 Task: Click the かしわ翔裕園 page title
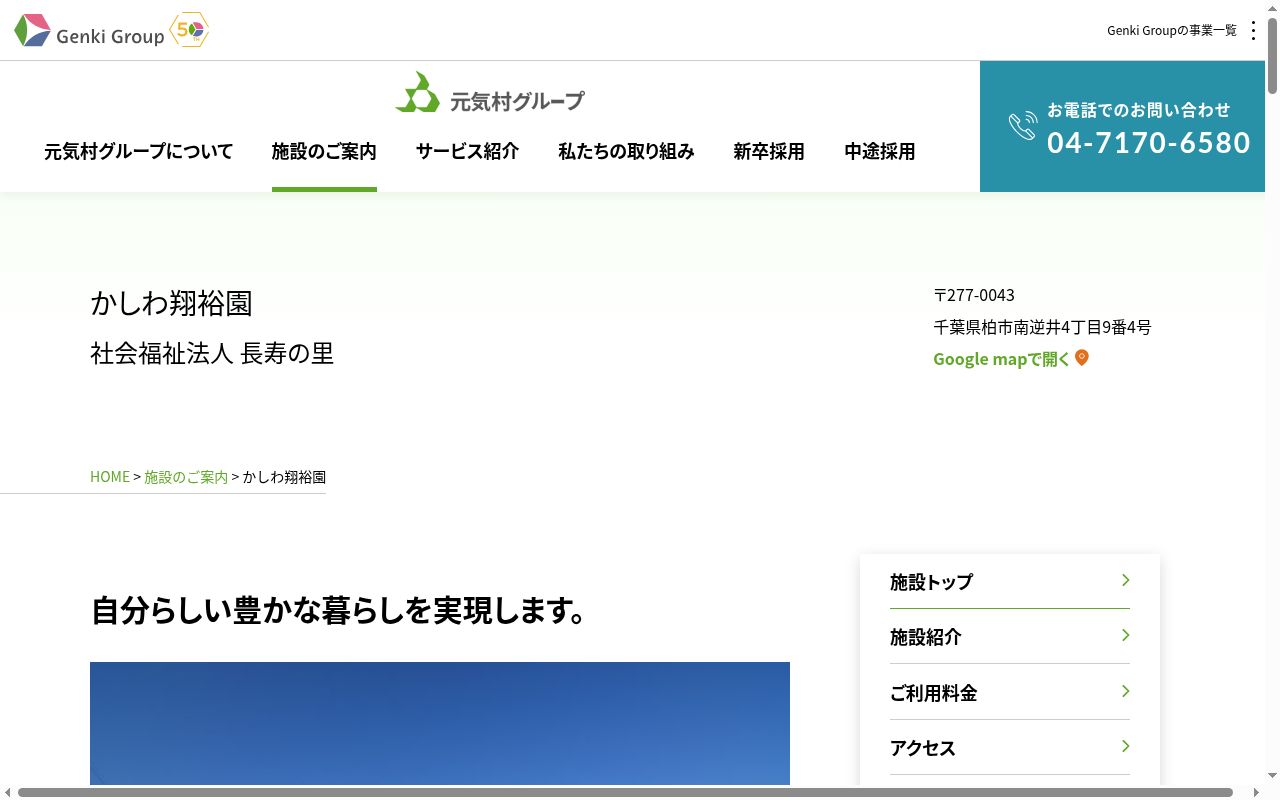[x=171, y=303]
